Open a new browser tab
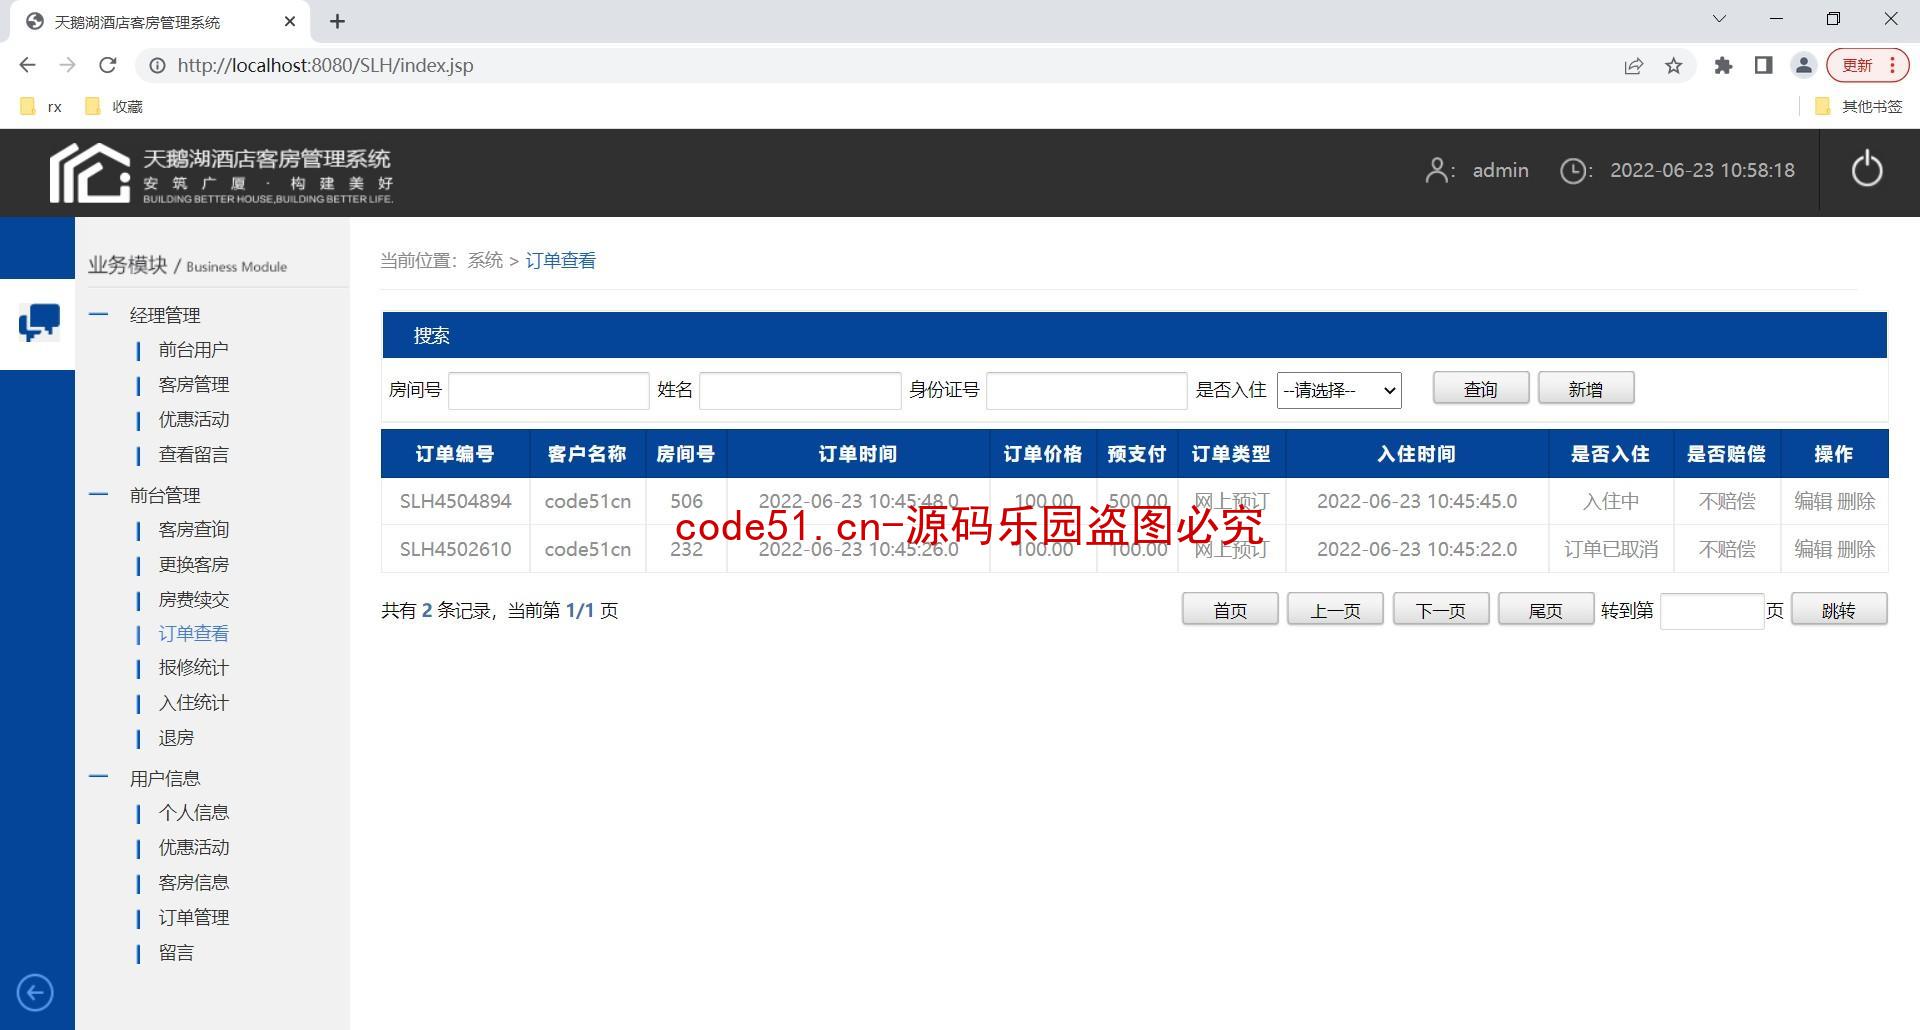 pyautogui.click(x=337, y=21)
